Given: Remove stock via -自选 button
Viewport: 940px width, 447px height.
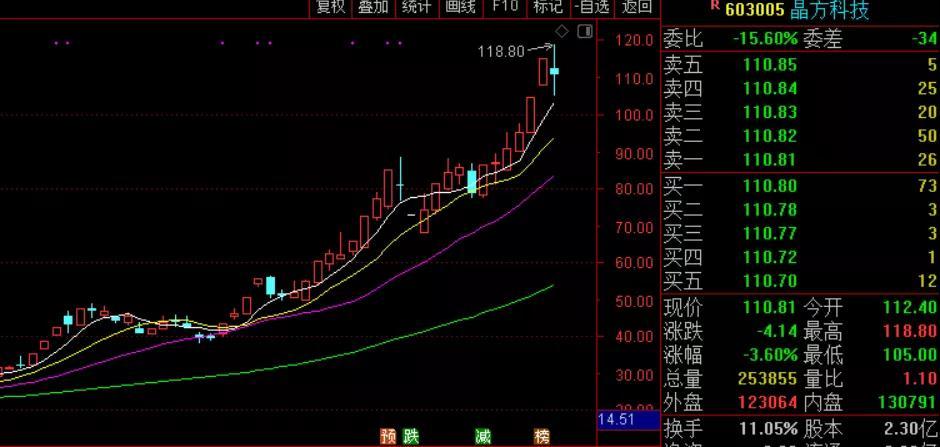Looking at the screenshot, I should (592, 7).
